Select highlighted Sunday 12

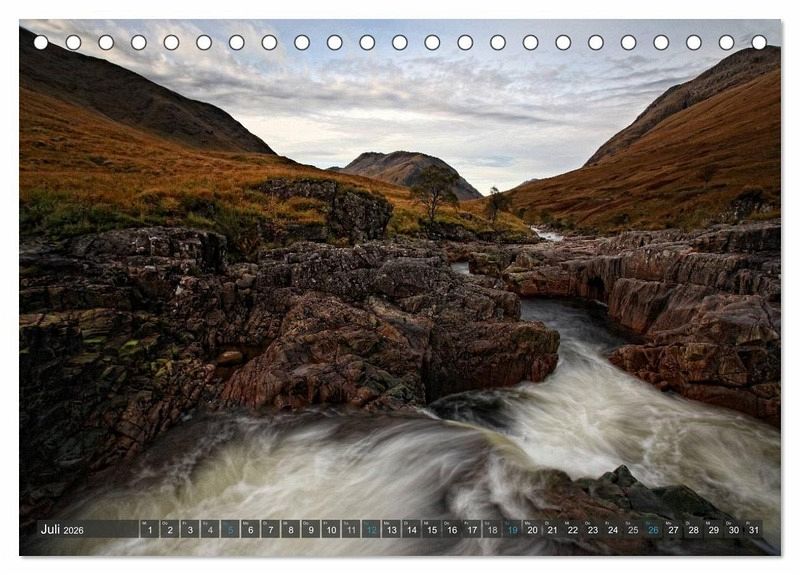[x=371, y=529]
